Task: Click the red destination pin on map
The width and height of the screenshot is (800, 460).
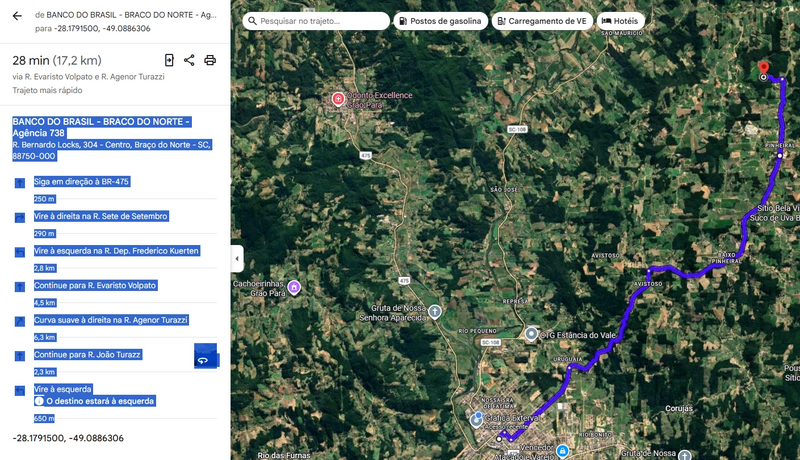Action: point(764,67)
